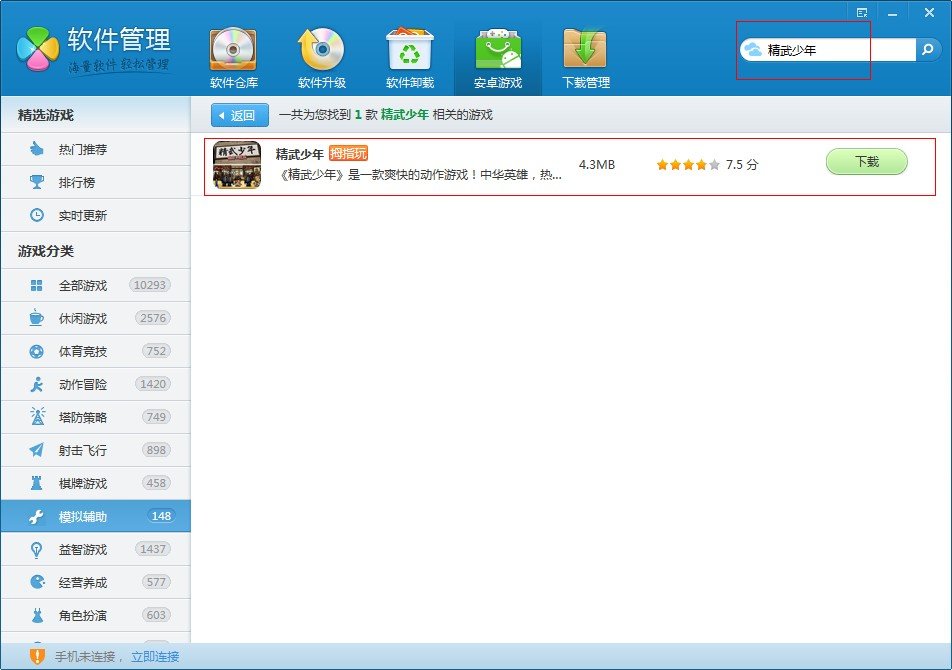Select the 射击飞行 shooting category
Image resolution: width=952 pixels, height=670 pixels.
click(x=83, y=450)
